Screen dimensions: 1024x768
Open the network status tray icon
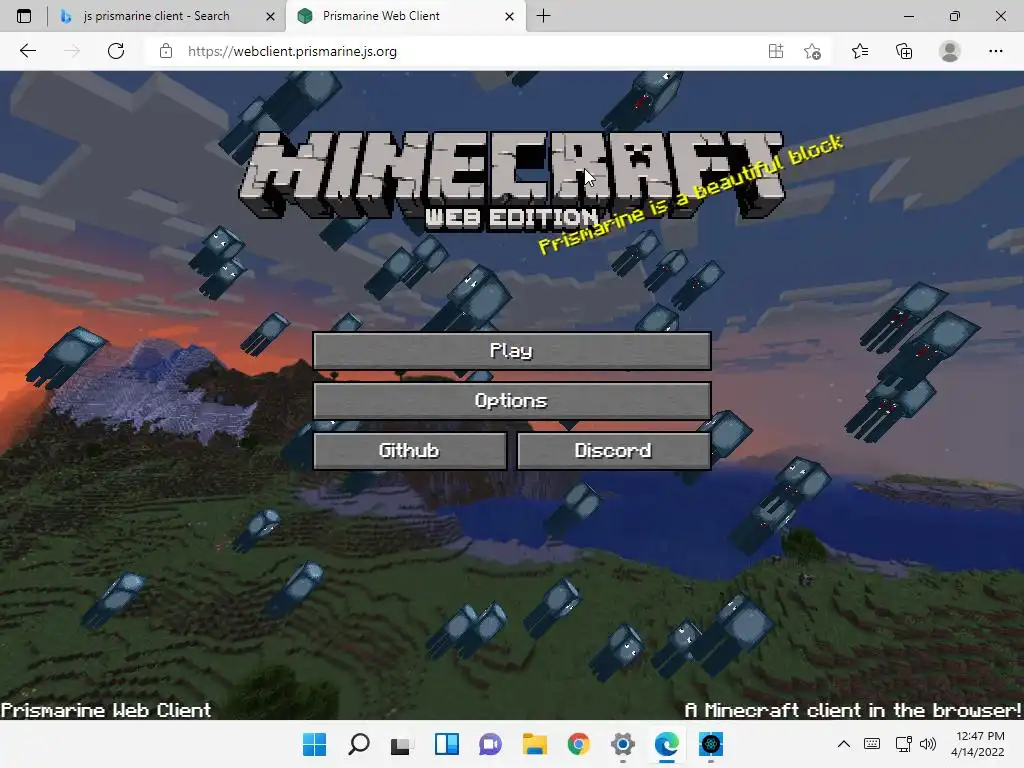click(x=904, y=744)
